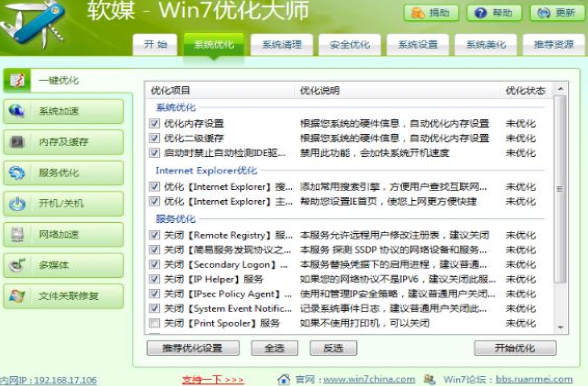Open bbs.ruanmei.com forum link

point(534,380)
